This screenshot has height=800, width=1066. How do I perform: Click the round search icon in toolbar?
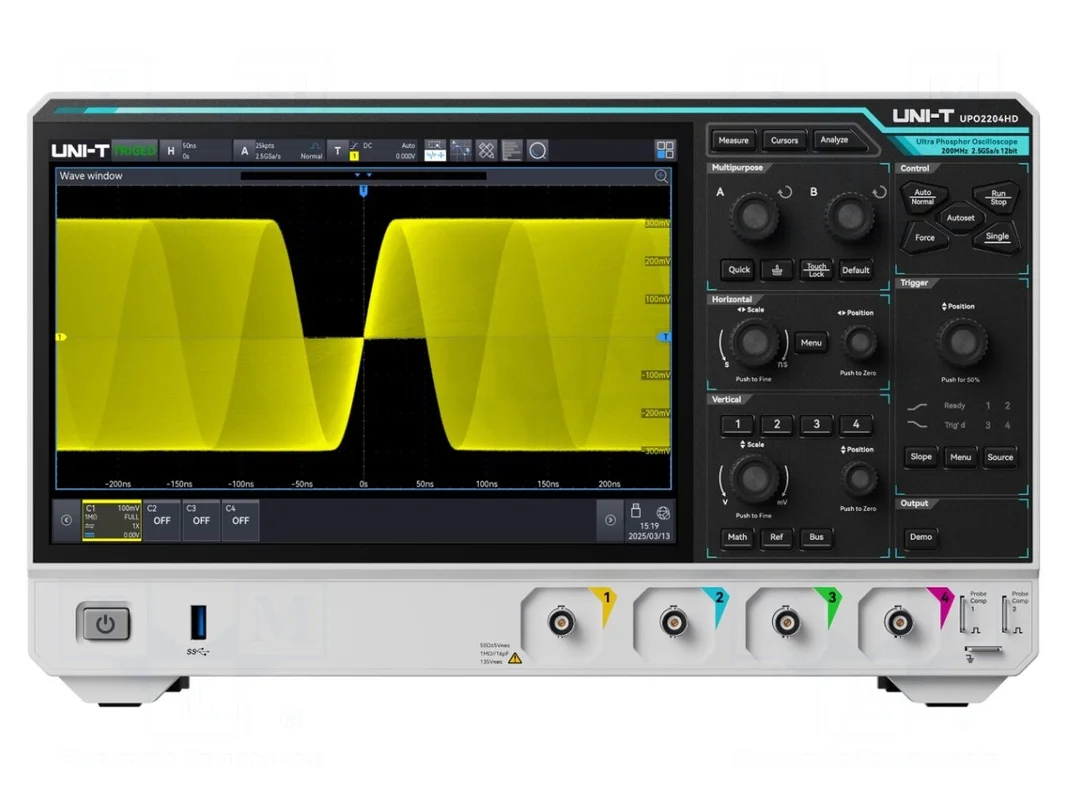[x=538, y=151]
